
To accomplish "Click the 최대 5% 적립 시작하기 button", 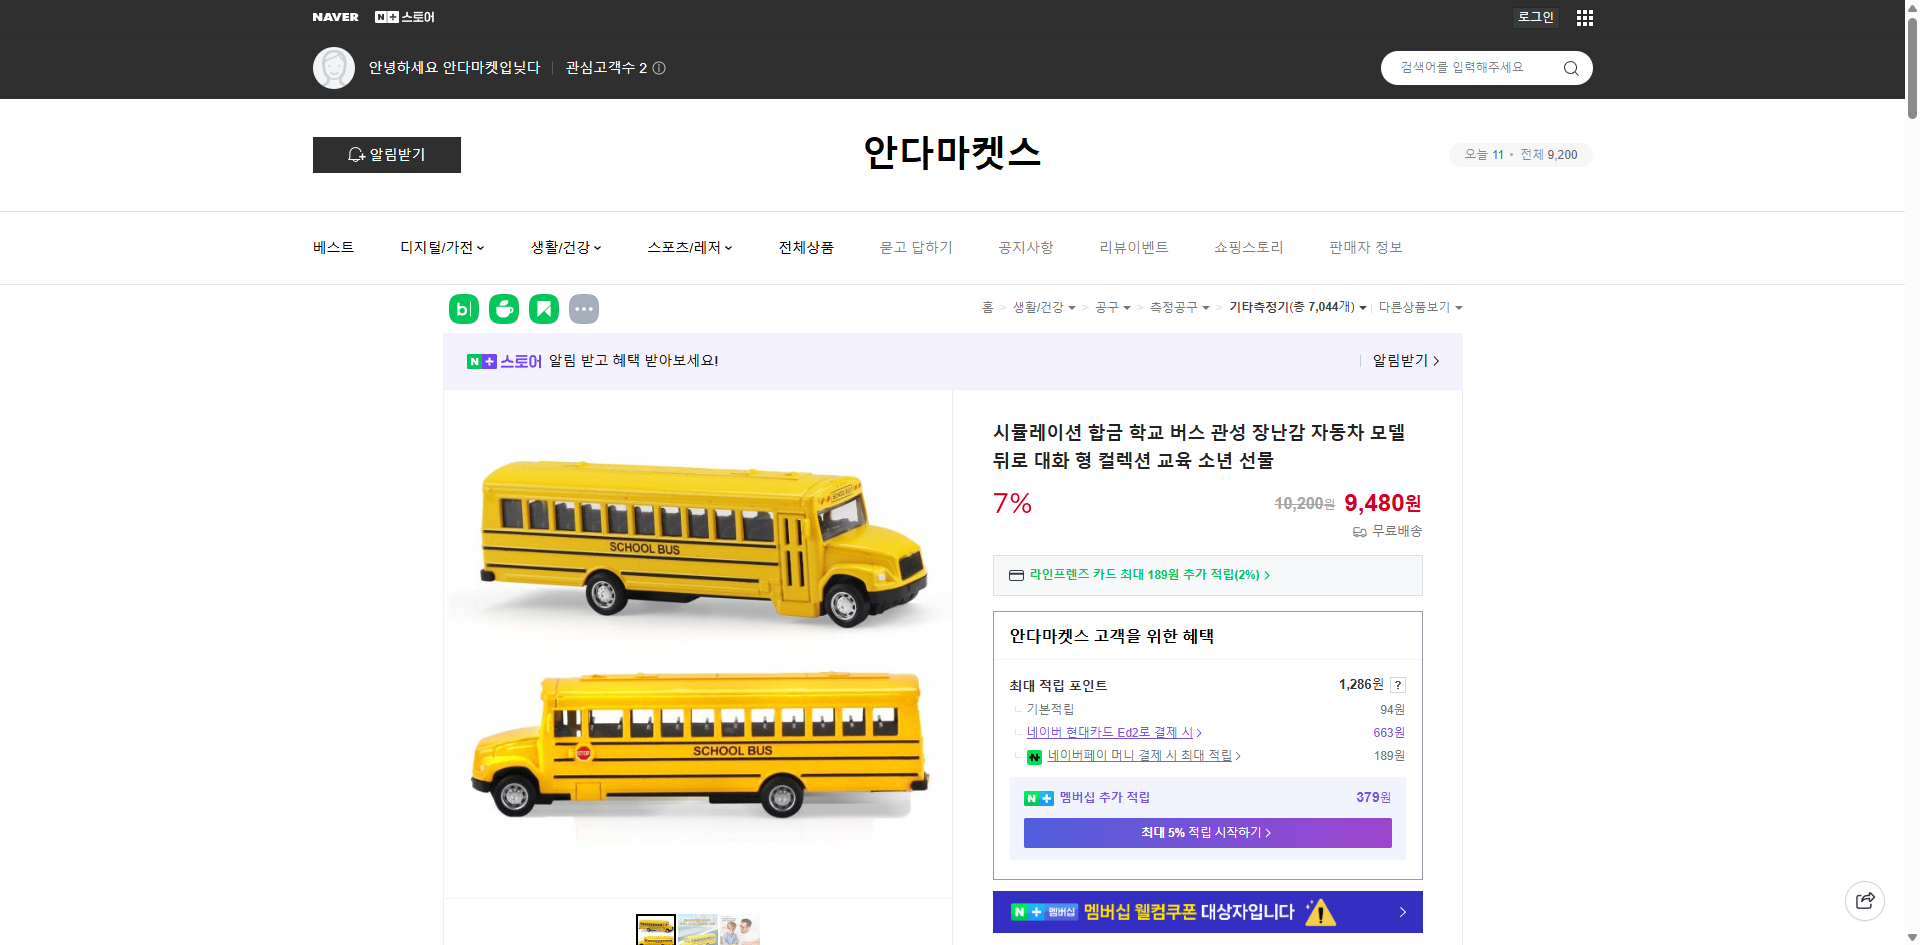I will 1207,832.
